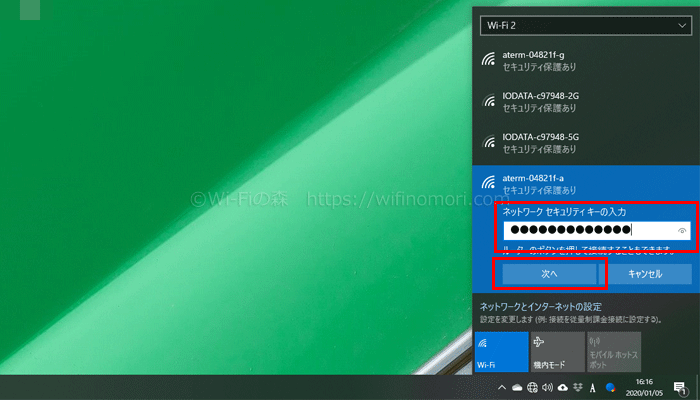Open the Dropbox tray icon
Viewport: 700px width, 400px height.
pyautogui.click(x=578, y=387)
